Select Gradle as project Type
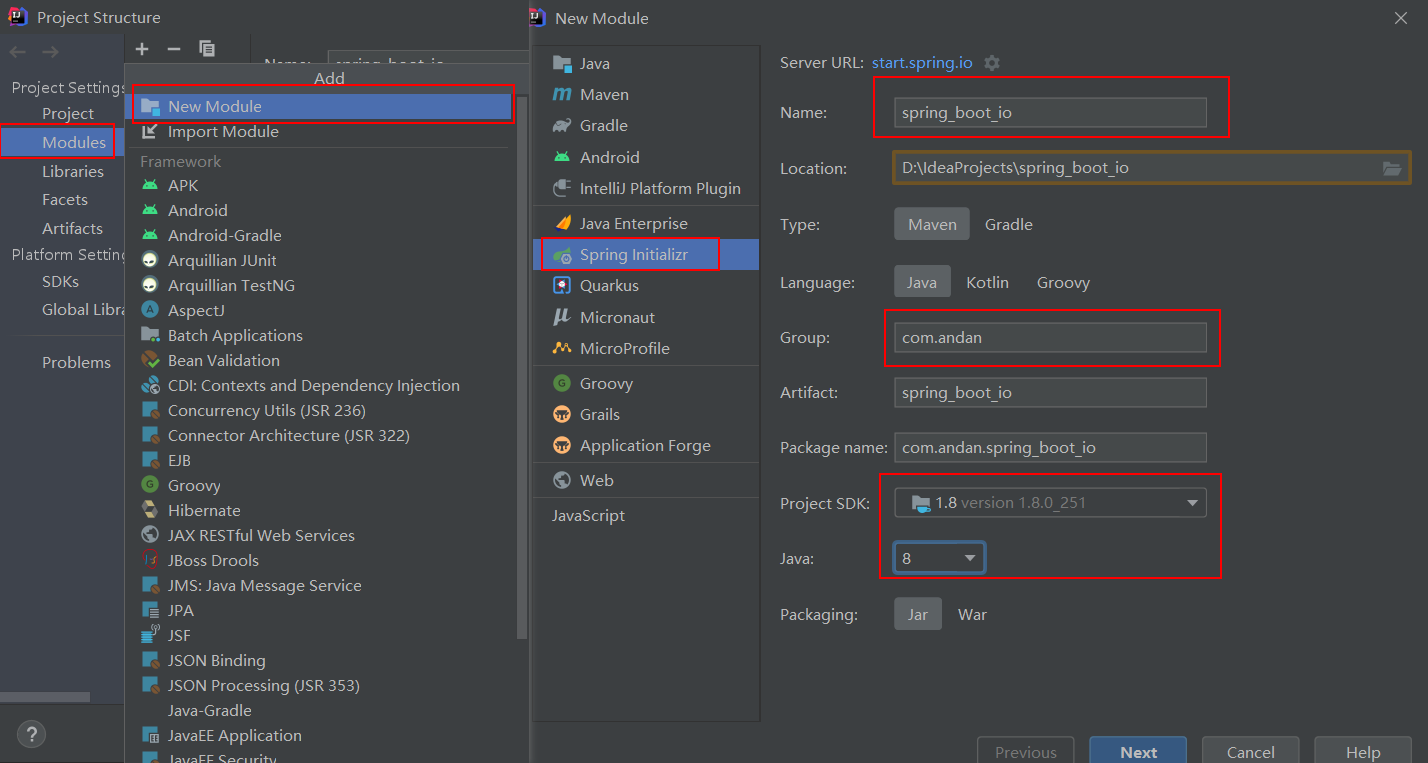Image resolution: width=1428 pixels, height=763 pixels. pos(1008,225)
